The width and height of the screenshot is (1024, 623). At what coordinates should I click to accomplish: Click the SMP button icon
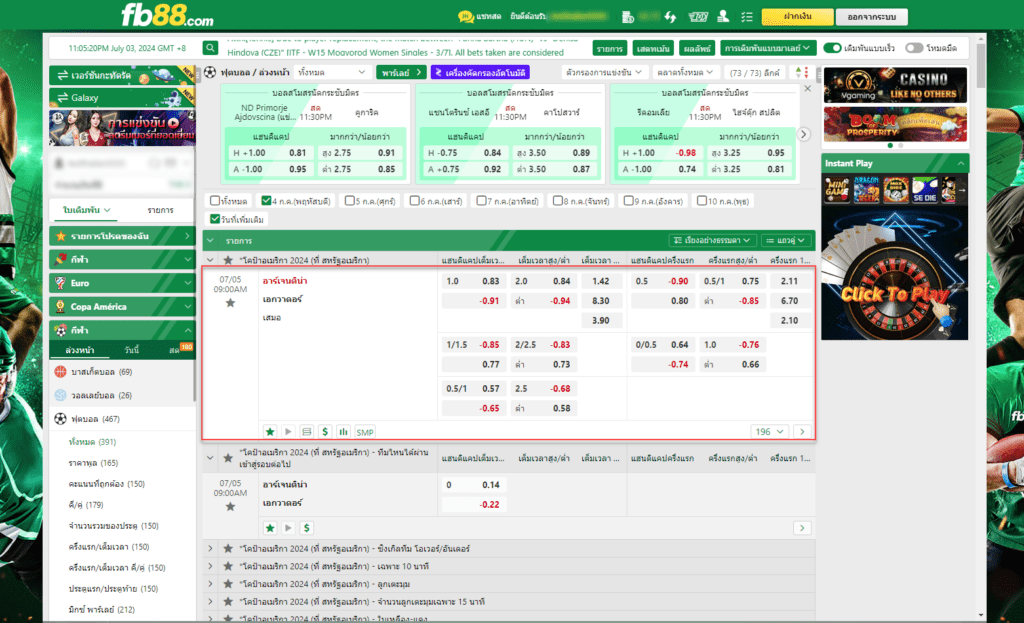click(365, 432)
